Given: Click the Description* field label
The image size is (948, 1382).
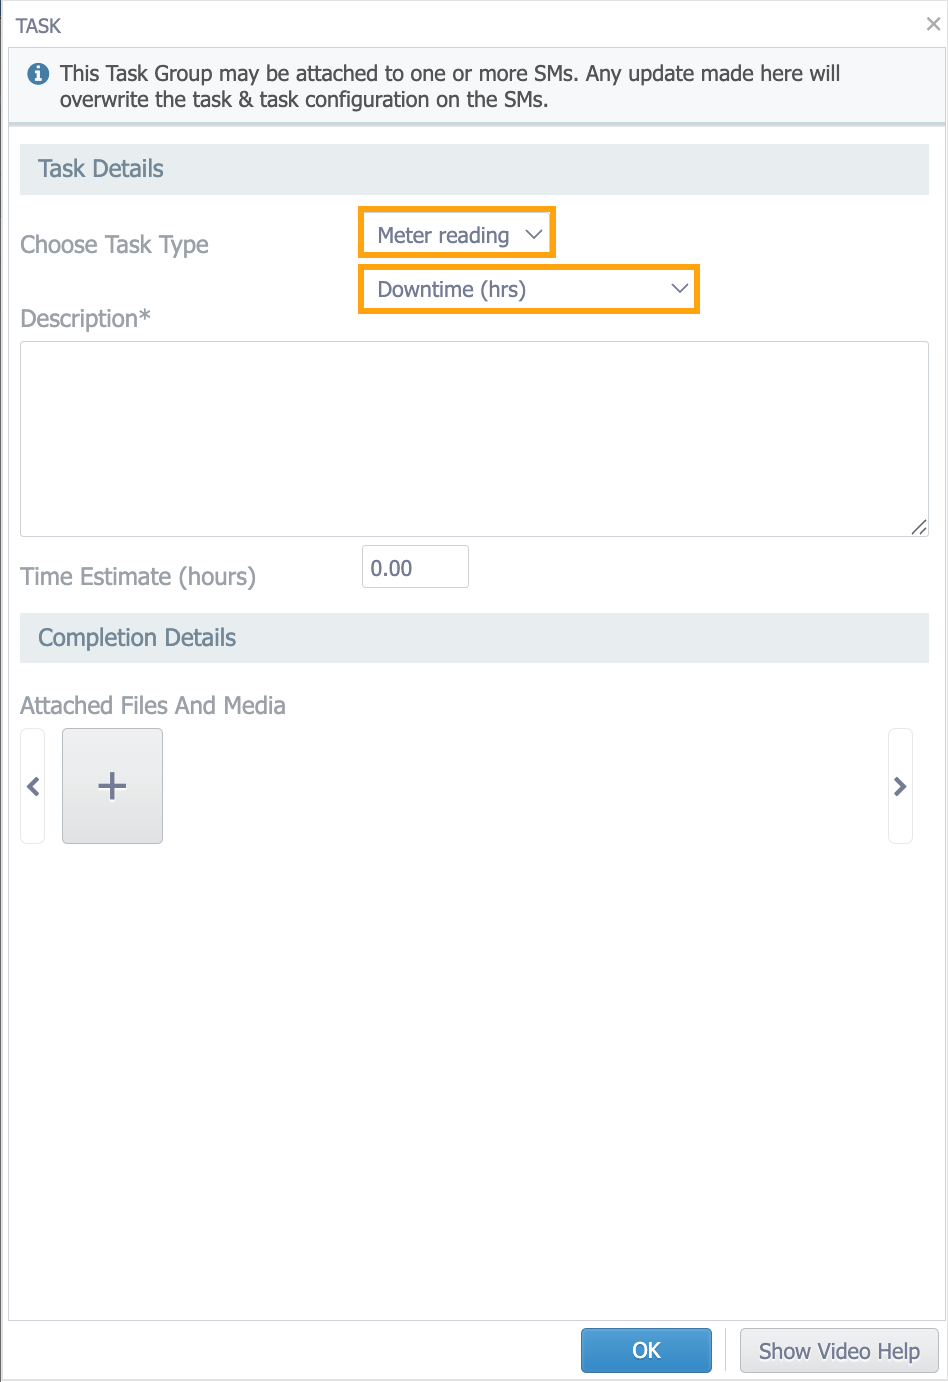Looking at the screenshot, I should click(x=86, y=319).
